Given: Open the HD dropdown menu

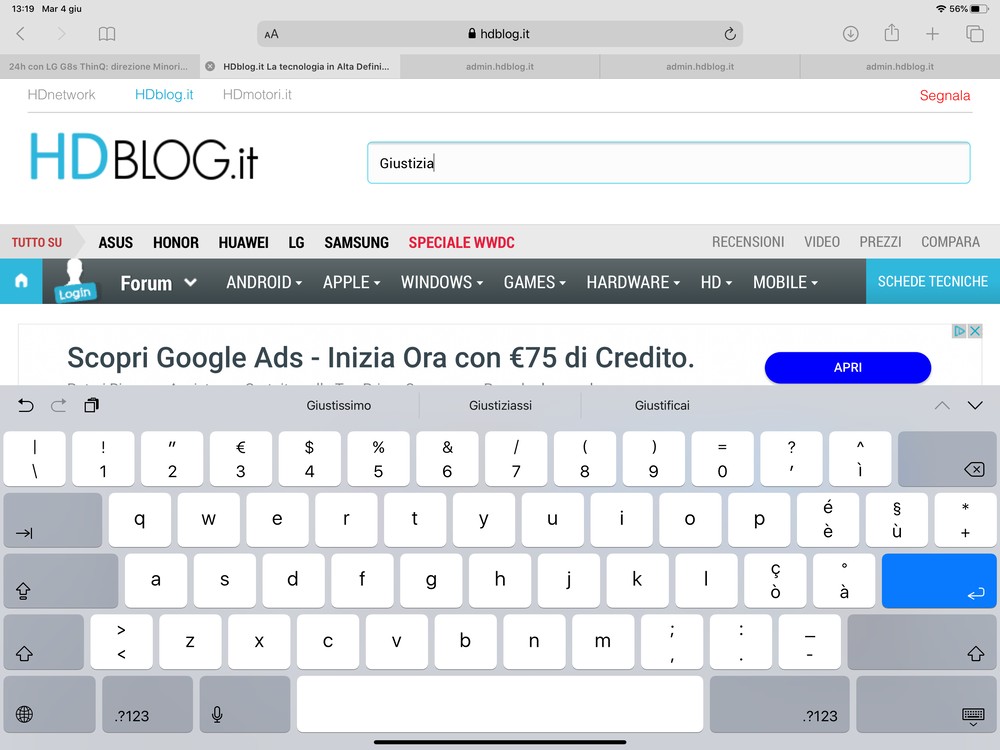Looking at the screenshot, I should 716,282.
